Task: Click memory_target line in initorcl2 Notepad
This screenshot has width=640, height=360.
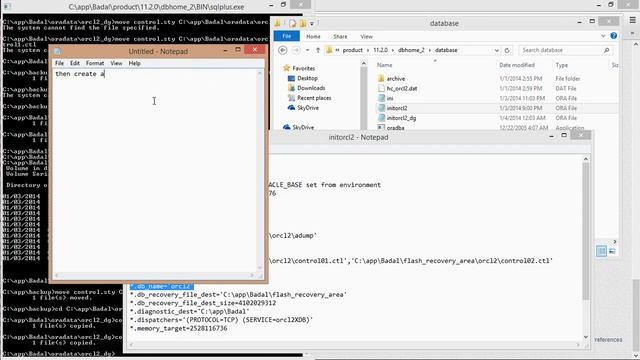Action: pyautogui.click(x=178, y=329)
